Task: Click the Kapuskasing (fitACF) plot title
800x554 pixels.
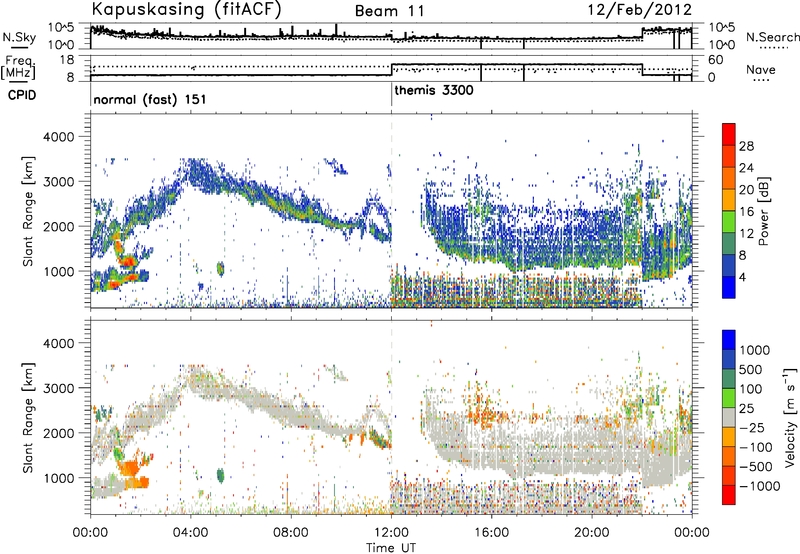Action: [x=186, y=9]
